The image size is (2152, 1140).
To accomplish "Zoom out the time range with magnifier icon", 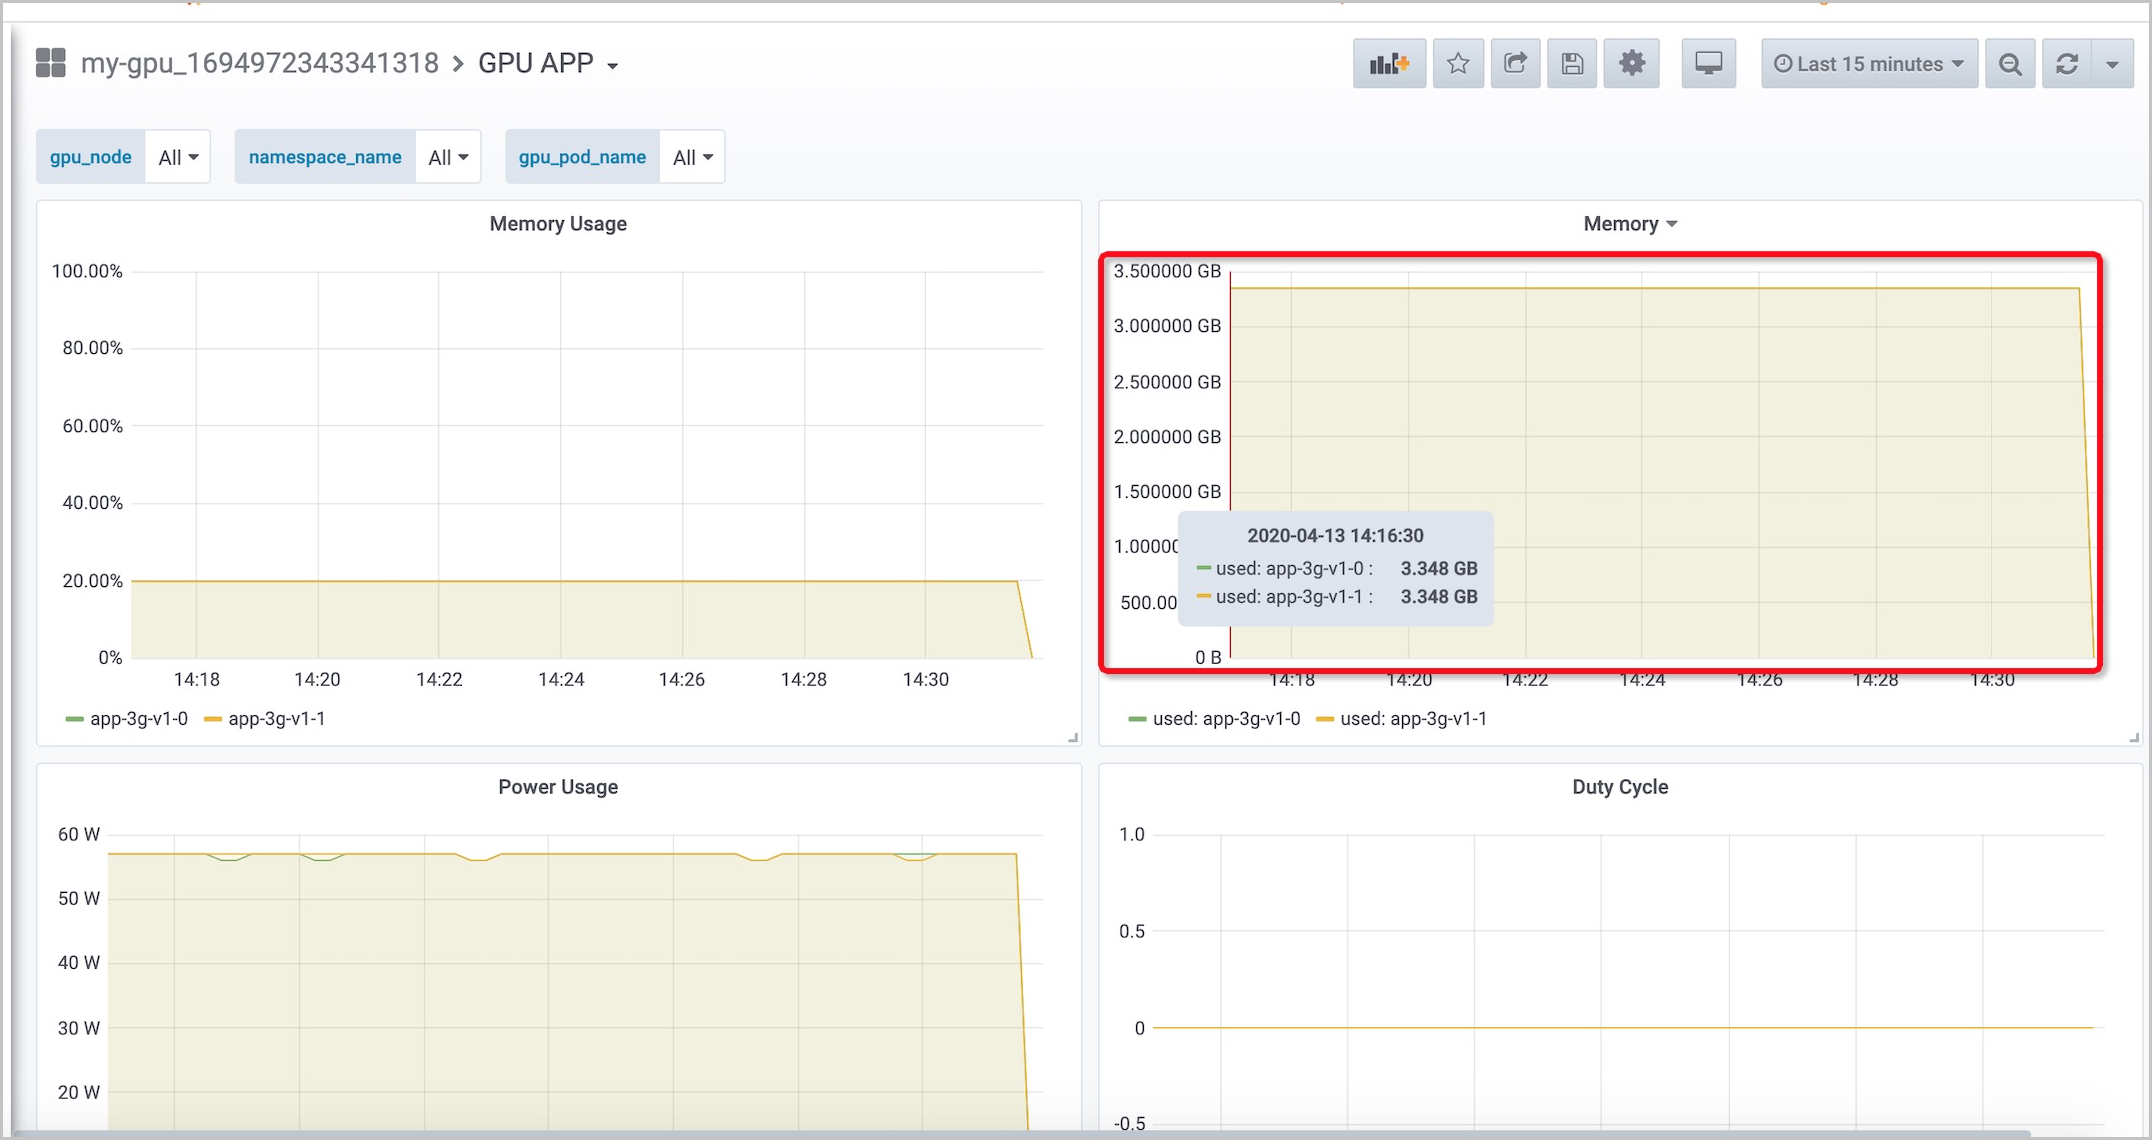I will (2010, 63).
